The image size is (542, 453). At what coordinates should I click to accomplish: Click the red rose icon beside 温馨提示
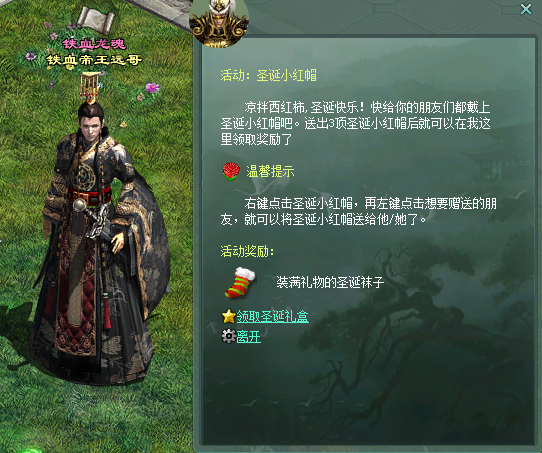pyautogui.click(x=231, y=172)
